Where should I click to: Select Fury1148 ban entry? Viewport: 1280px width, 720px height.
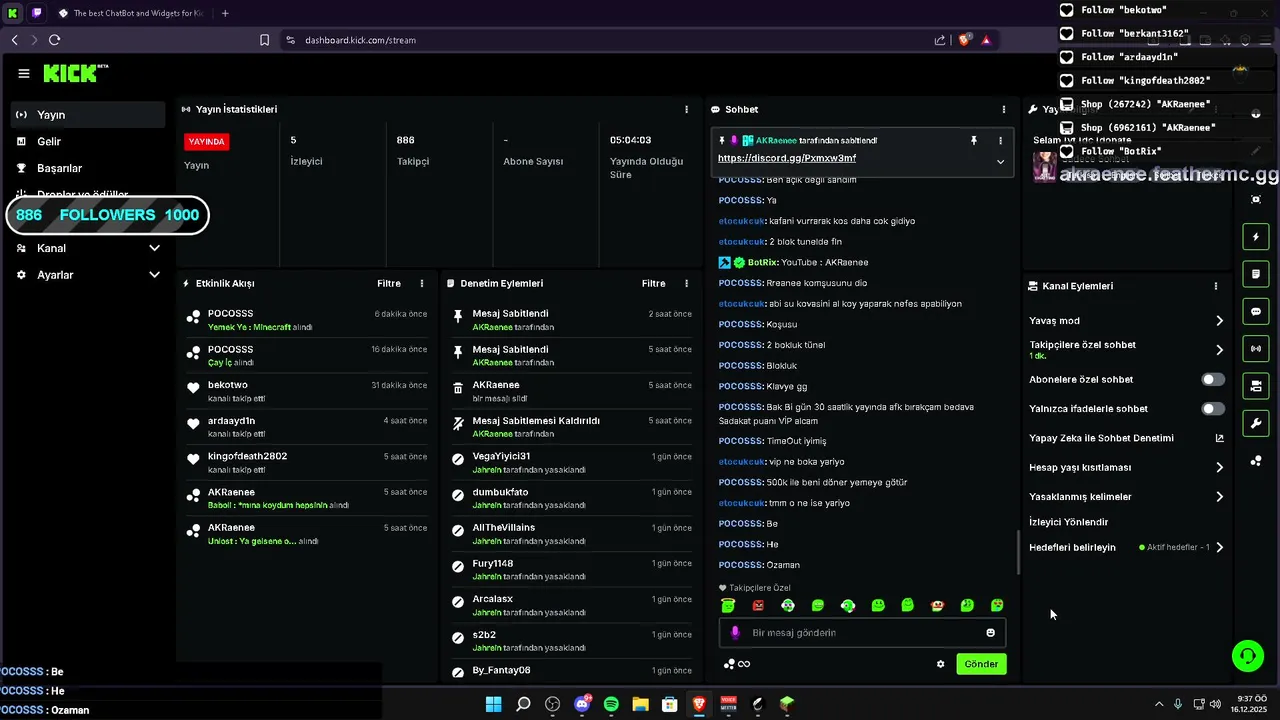572,569
